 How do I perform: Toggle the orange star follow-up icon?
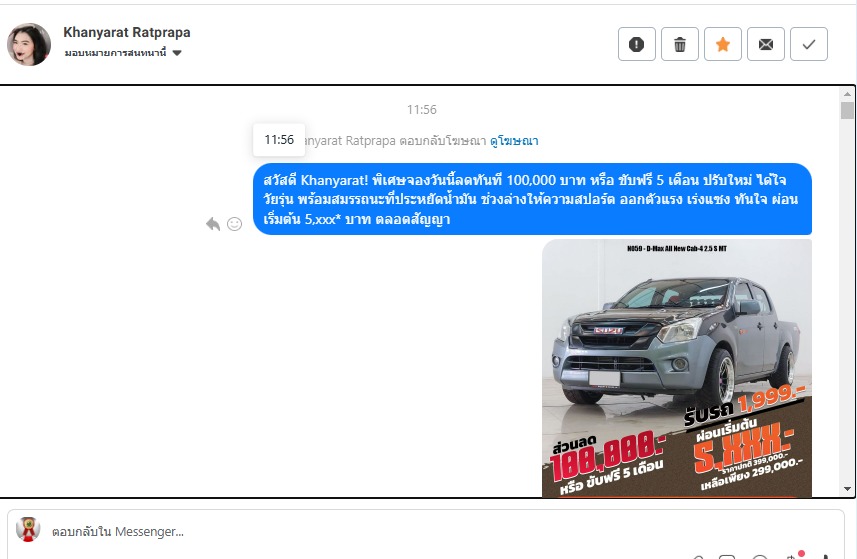click(x=723, y=44)
